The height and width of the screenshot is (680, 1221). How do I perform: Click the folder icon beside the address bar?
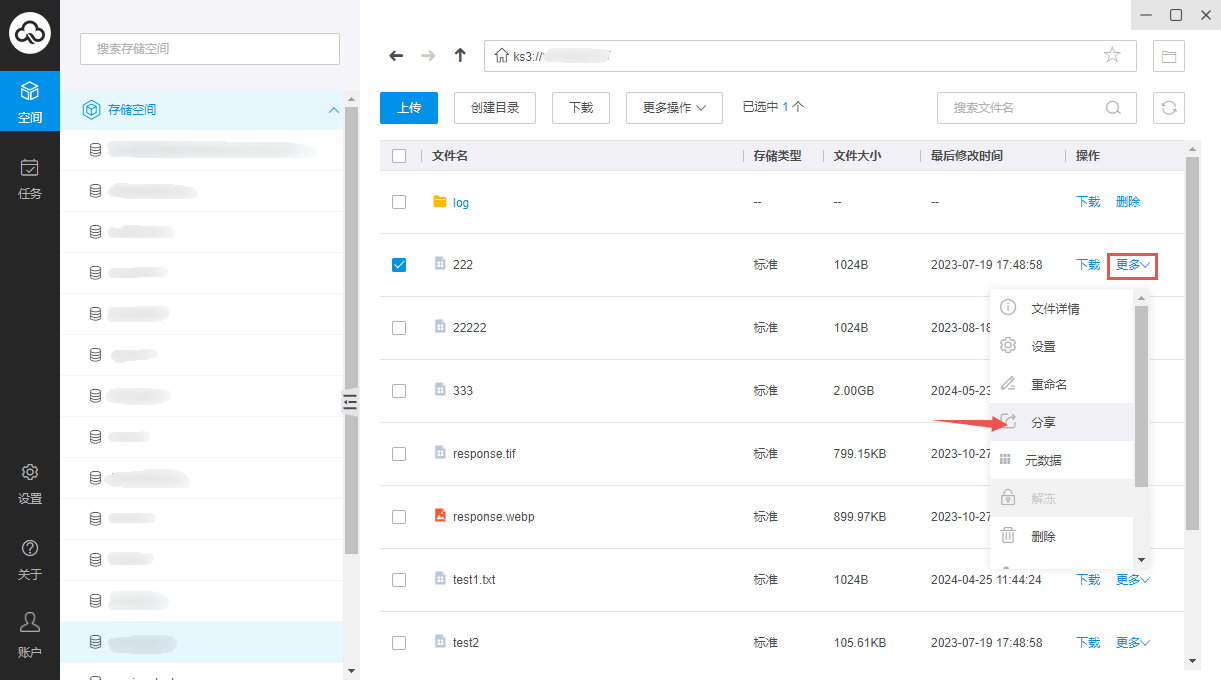tap(1168, 56)
